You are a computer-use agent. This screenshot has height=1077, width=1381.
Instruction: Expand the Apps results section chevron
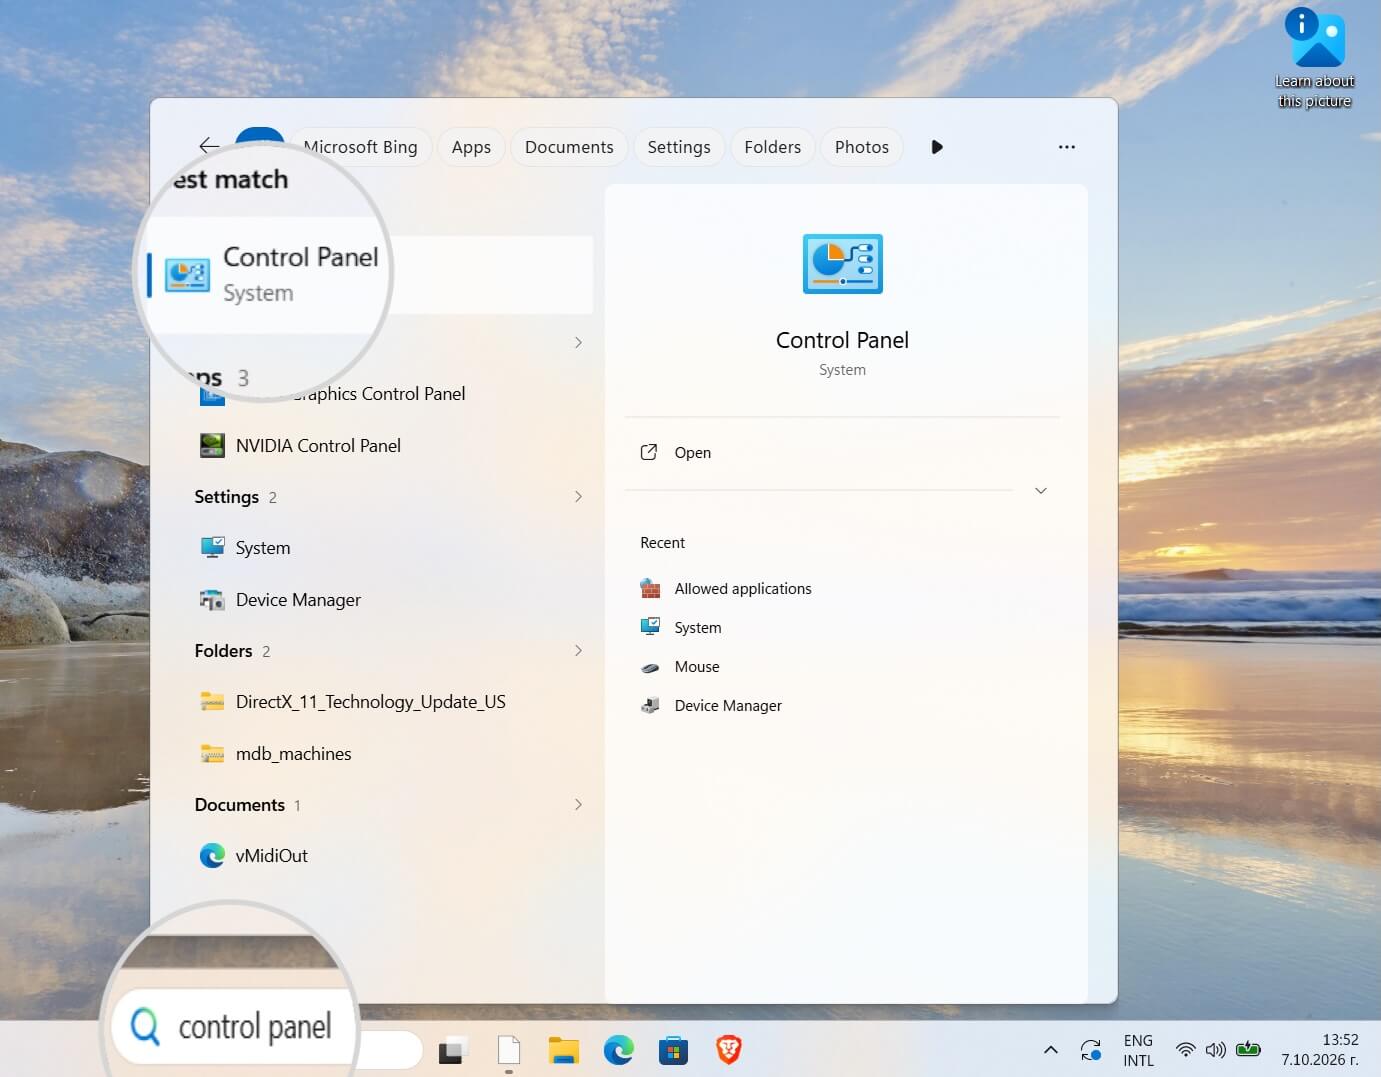pos(578,343)
